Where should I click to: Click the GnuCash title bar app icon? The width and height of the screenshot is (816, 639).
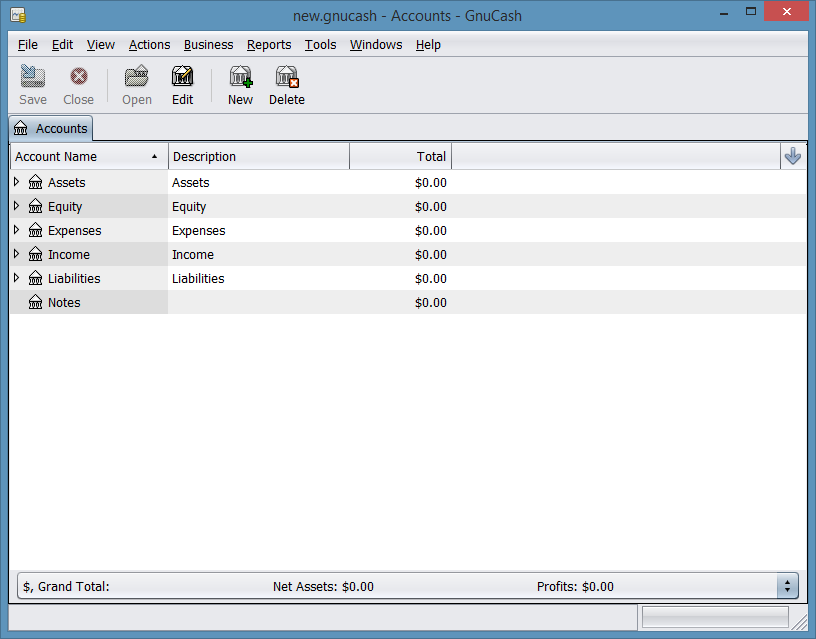pyautogui.click(x=18, y=15)
